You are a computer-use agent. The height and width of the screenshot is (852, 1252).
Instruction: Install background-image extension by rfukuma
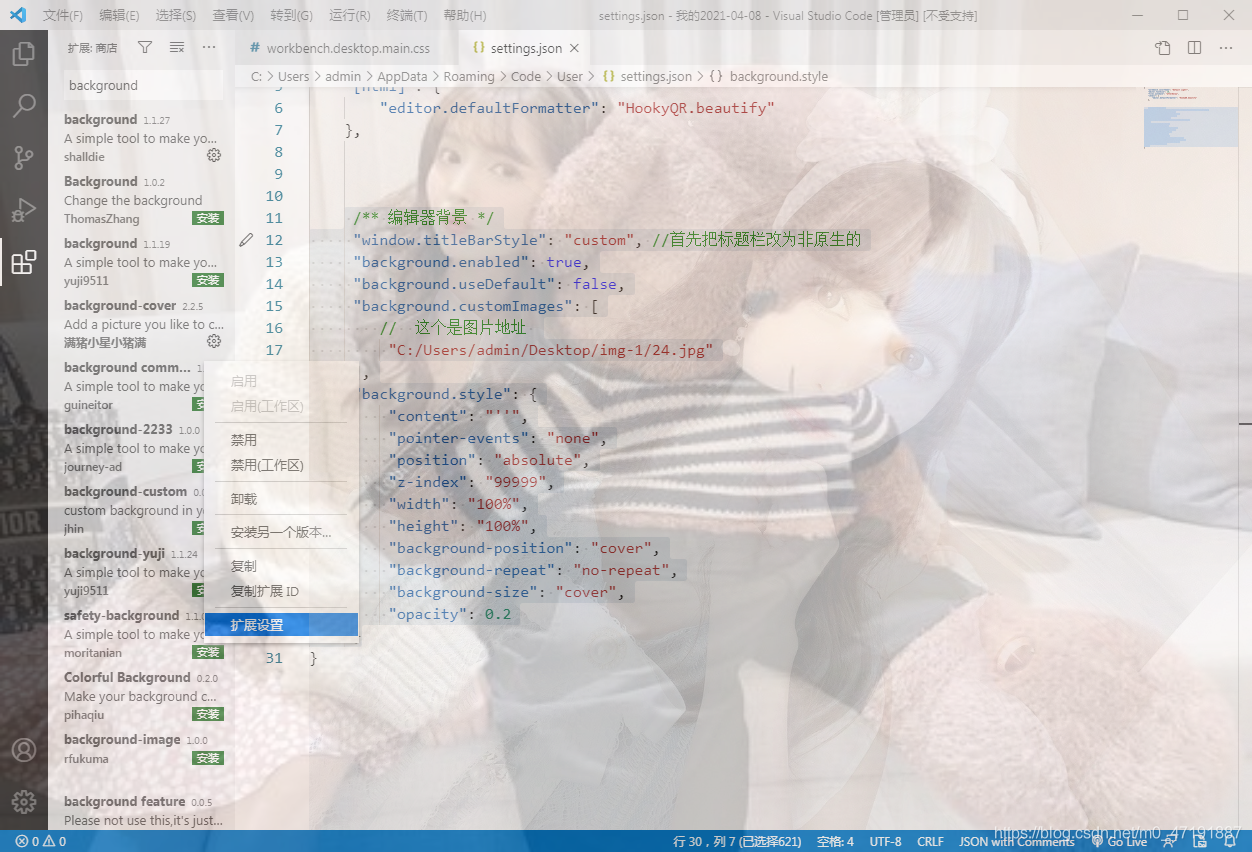pos(208,758)
